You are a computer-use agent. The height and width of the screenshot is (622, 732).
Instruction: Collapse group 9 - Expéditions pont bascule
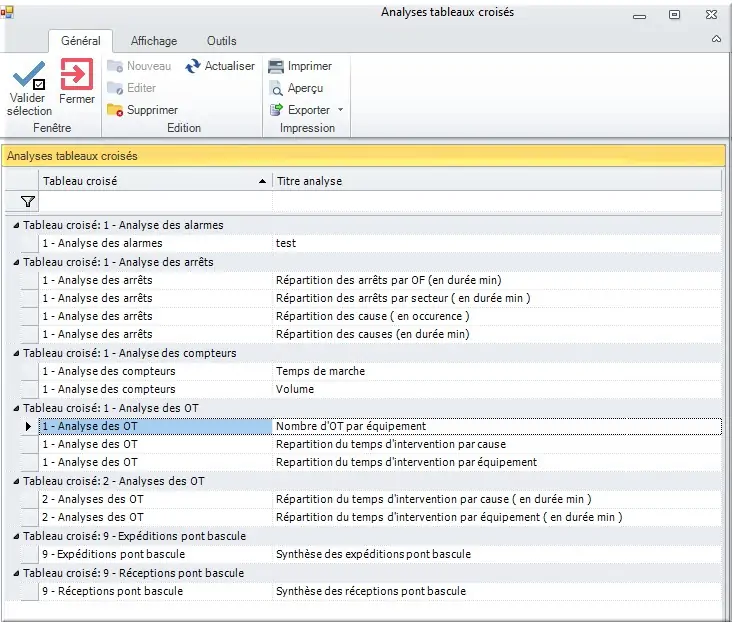(x=16, y=537)
